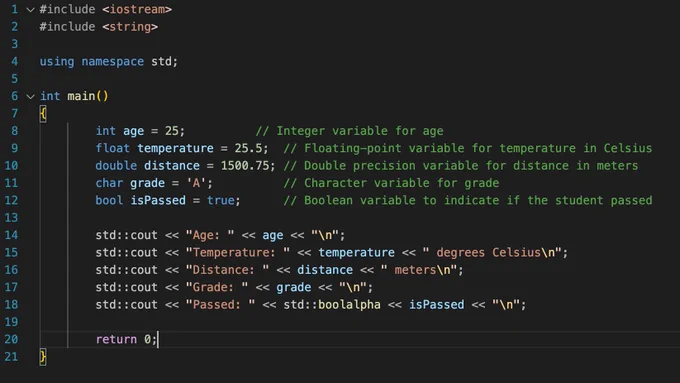
Task: Collapse the main() function fold chevron
Action: click(30, 96)
